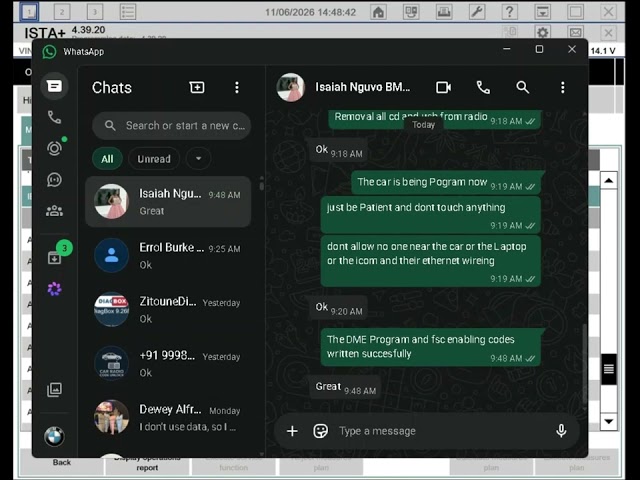This screenshot has width=640, height=480.
Task: Open Dewey Alfr chat in list
Action: [x=168, y=417]
